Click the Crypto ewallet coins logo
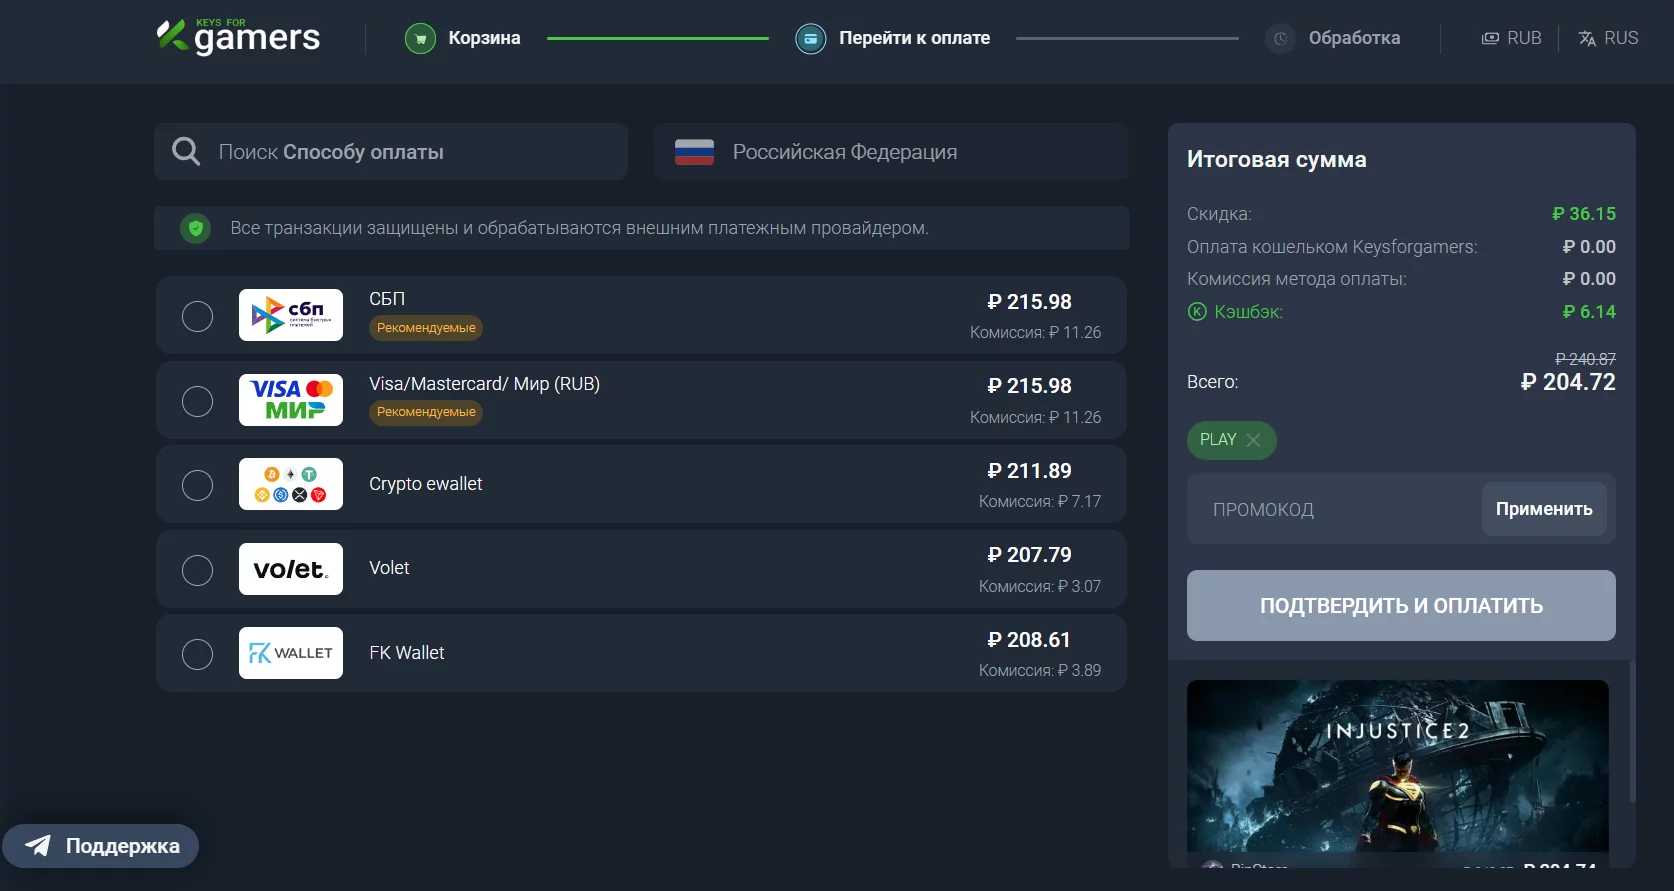Screen dimensions: 1674x891 tap(291, 484)
